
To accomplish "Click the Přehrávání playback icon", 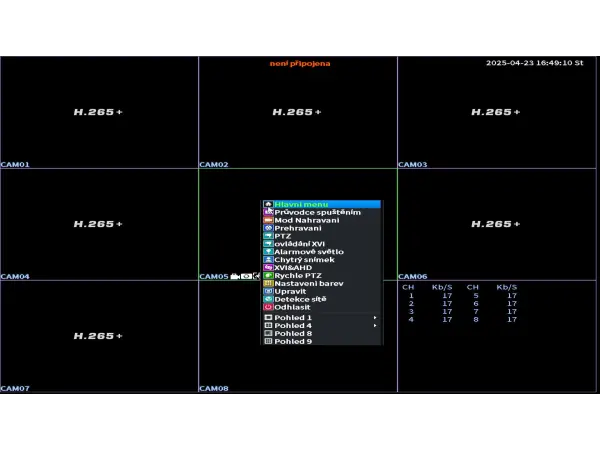I will pyautogui.click(x=268, y=228).
